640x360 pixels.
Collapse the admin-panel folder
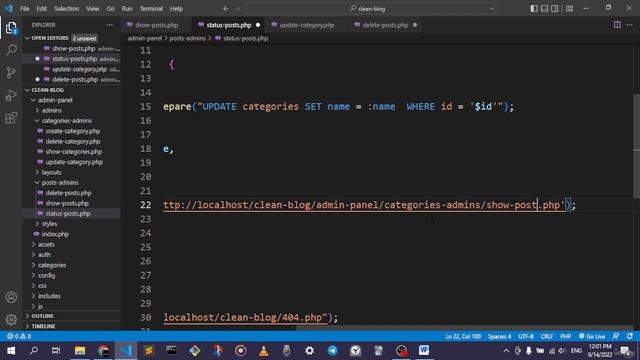pos(55,100)
